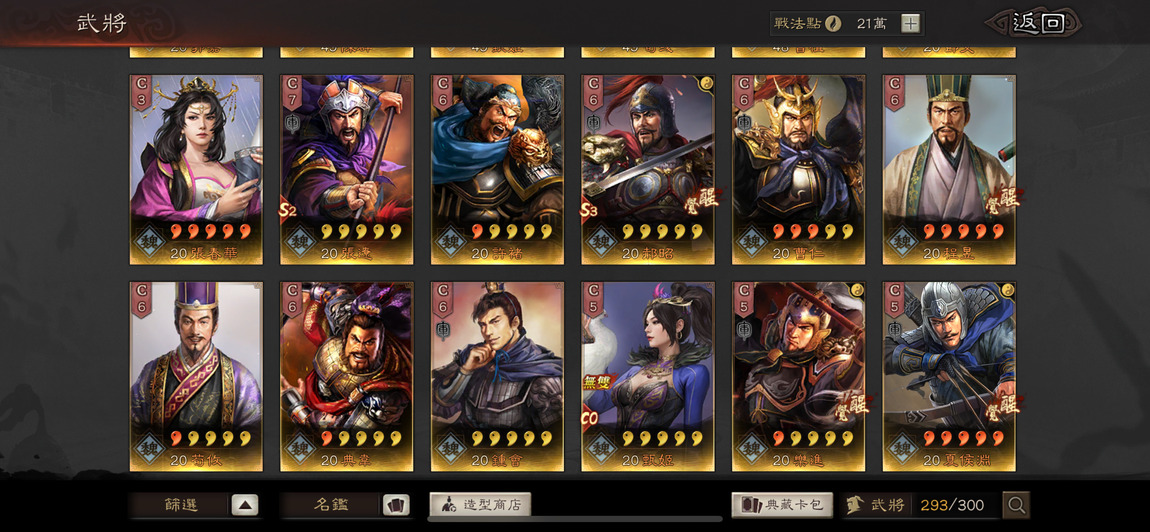Select the 典韋 general card
This screenshot has width=1150, height=532.
tap(346, 376)
